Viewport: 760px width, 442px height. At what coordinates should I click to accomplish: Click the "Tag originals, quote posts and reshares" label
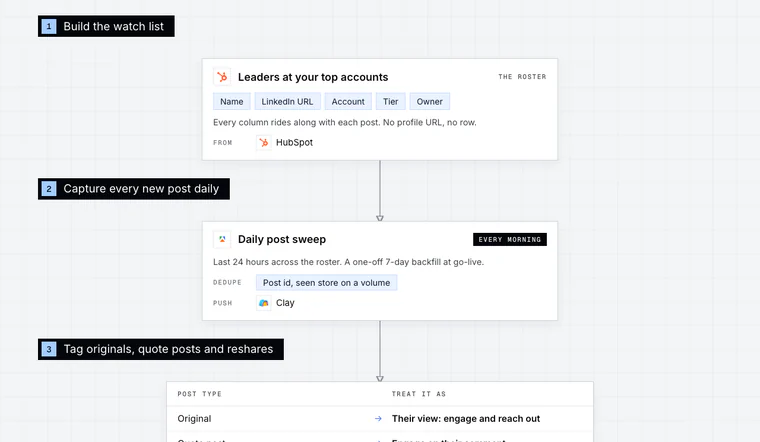[161, 349]
